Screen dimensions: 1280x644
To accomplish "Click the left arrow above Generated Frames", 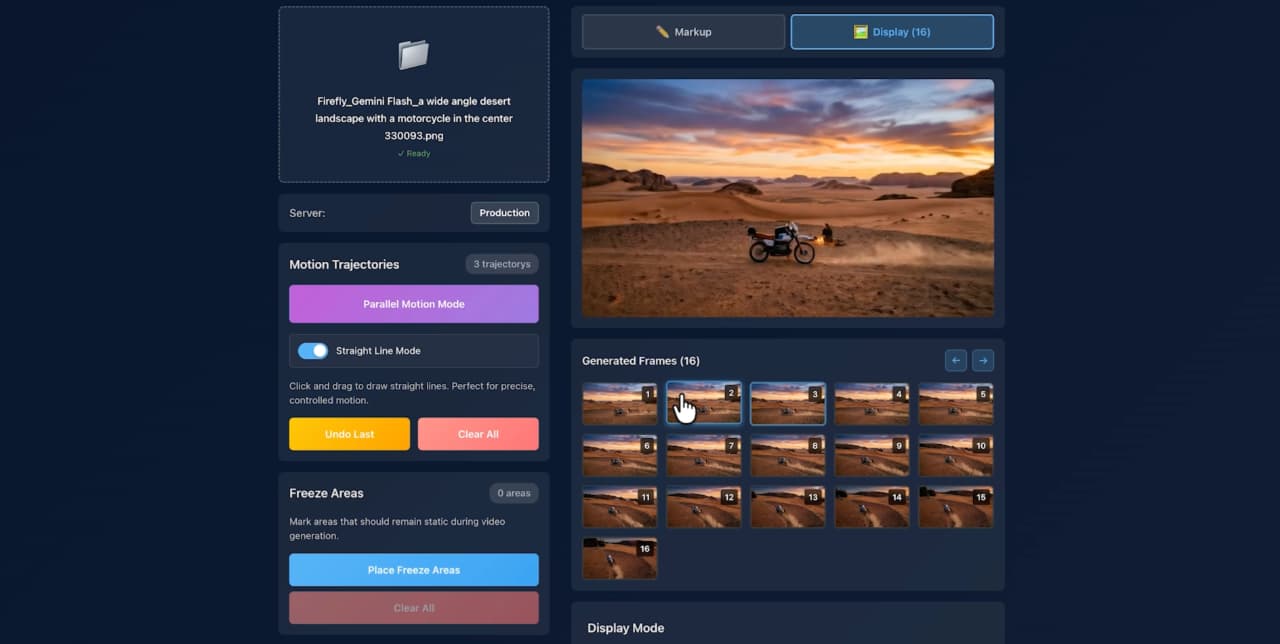I will click(x=954, y=360).
